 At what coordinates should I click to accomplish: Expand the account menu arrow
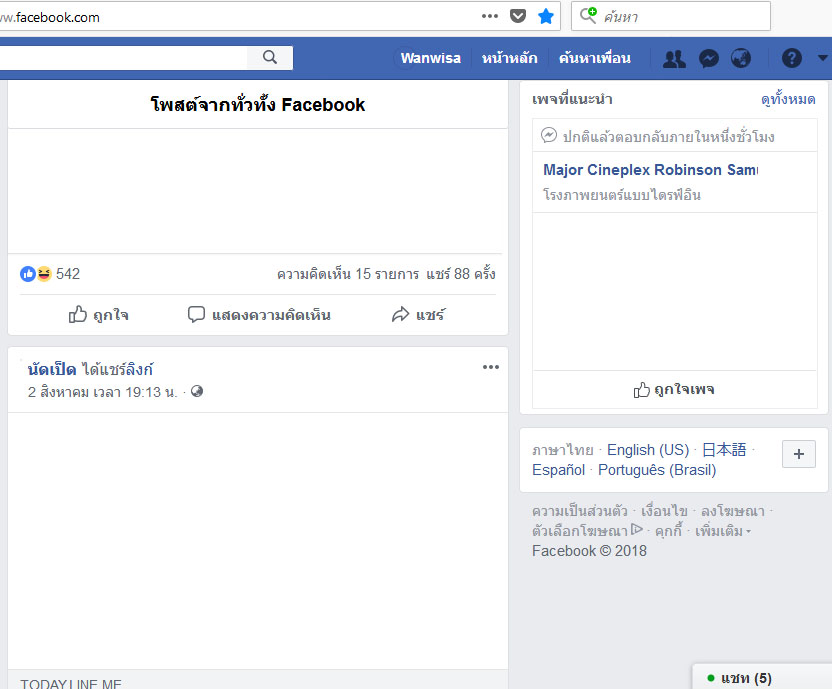tap(822, 57)
